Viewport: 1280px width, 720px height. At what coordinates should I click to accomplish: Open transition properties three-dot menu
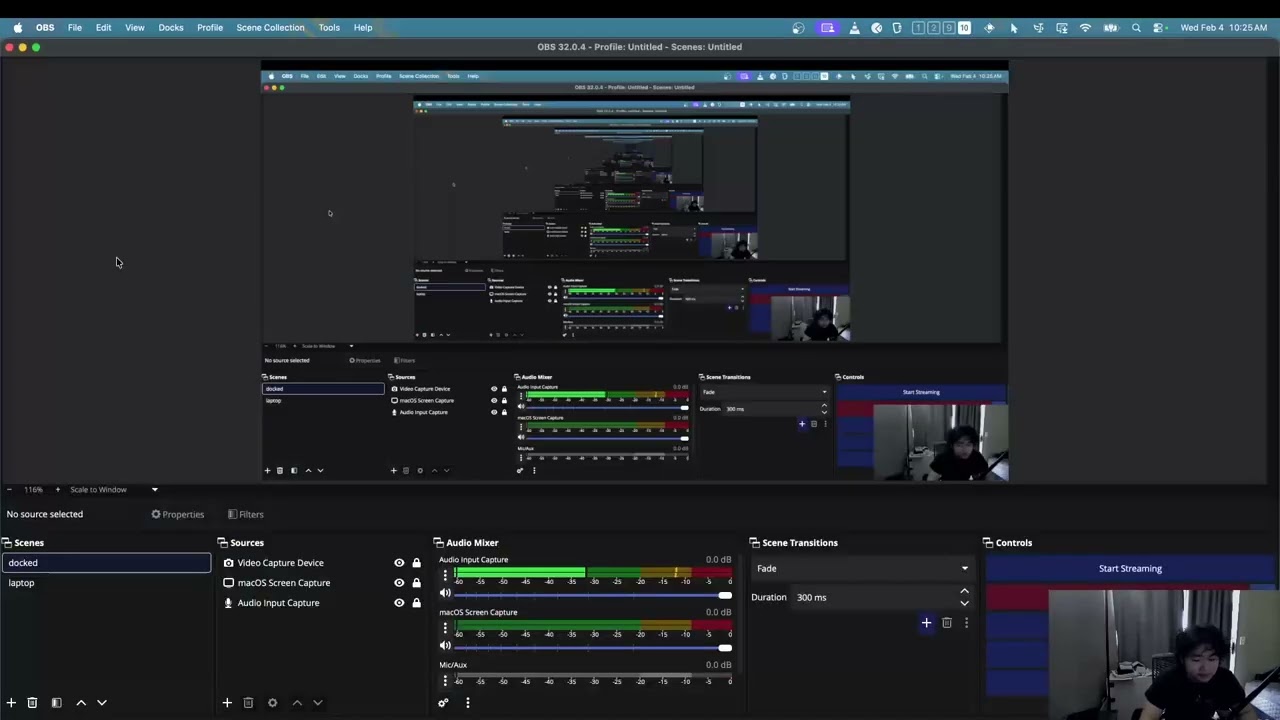(966, 623)
